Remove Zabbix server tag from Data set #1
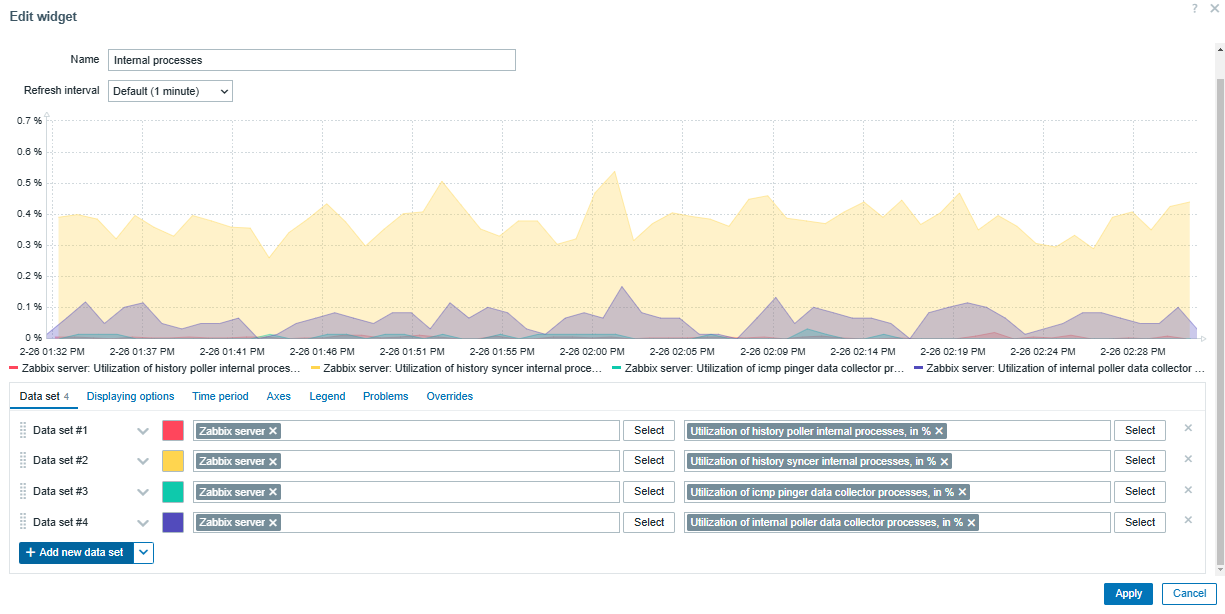The width and height of the screenshot is (1225, 614). pos(273,431)
